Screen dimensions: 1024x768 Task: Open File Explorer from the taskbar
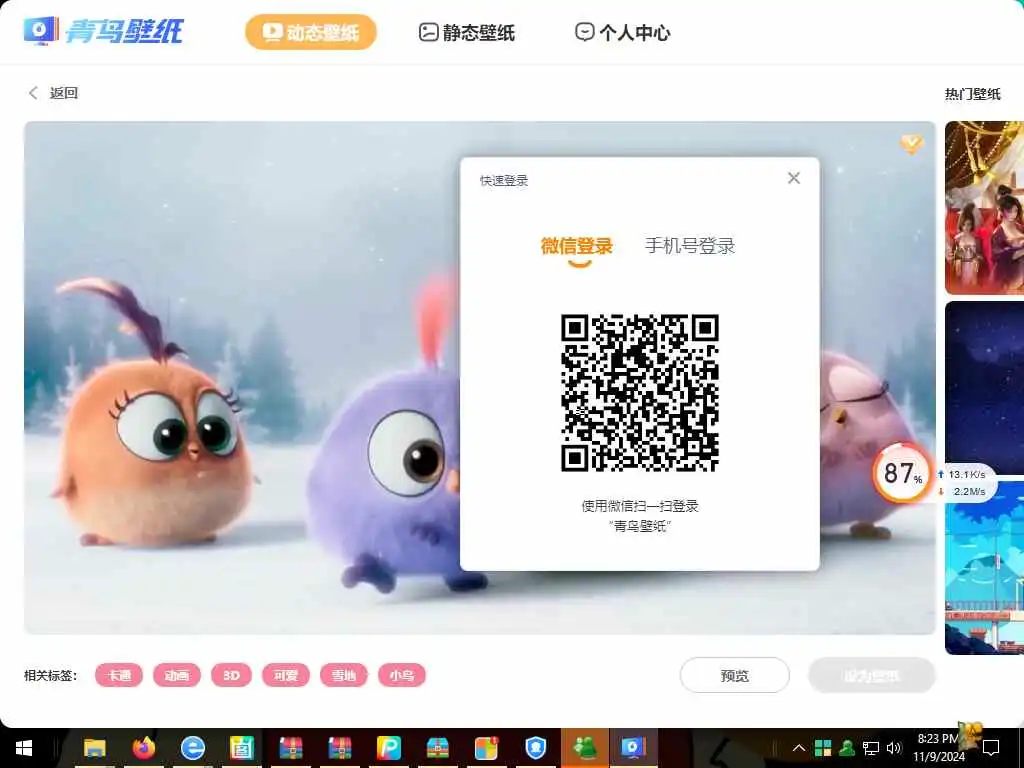pos(95,748)
